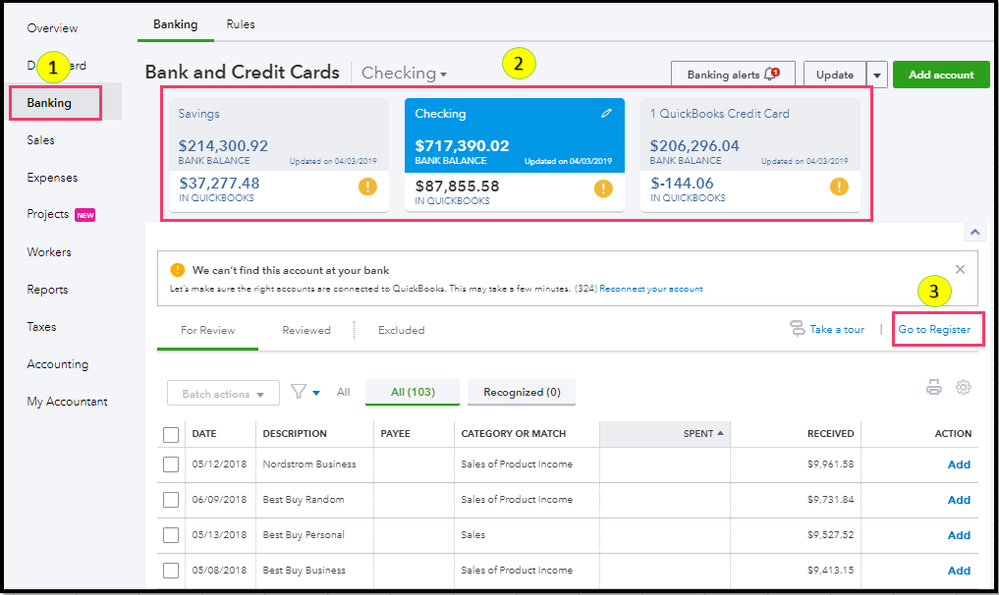This screenshot has height=595, width=999.
Task: Click the pencil edit icon on Checking card
Action: [606, 114]
